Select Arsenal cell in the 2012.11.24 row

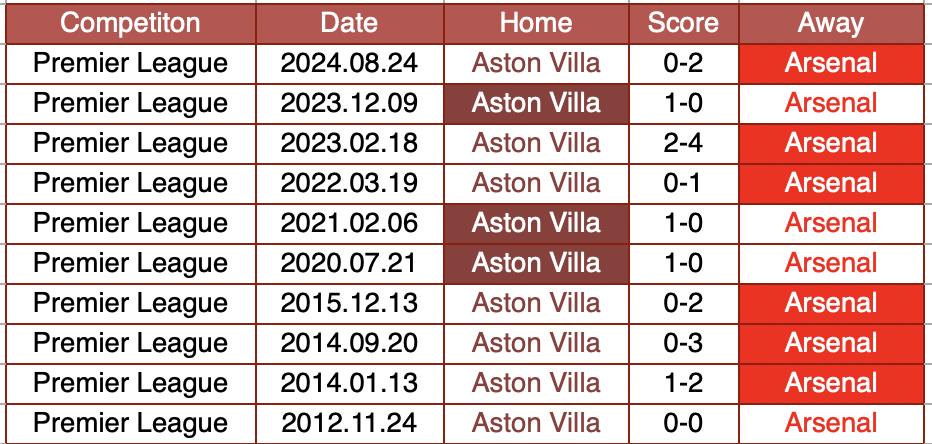tap(831, 424)
